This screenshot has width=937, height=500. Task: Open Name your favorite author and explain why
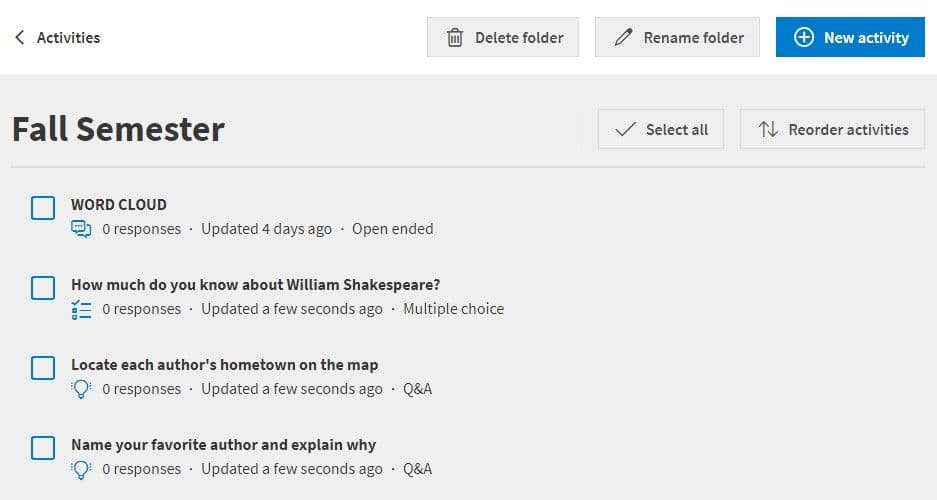[223, 445]
